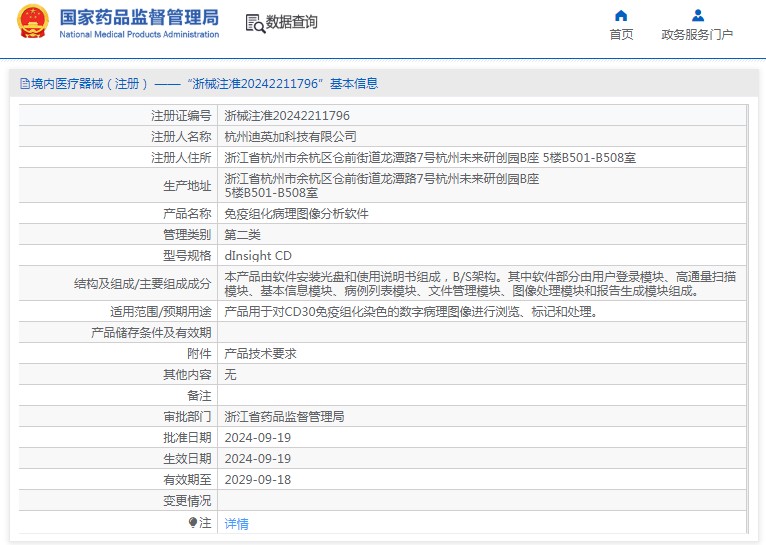Click 杭州迪英加科技有限公司 registrant name
The width and height of the screenshot is (766, 545).
[290, 137]
